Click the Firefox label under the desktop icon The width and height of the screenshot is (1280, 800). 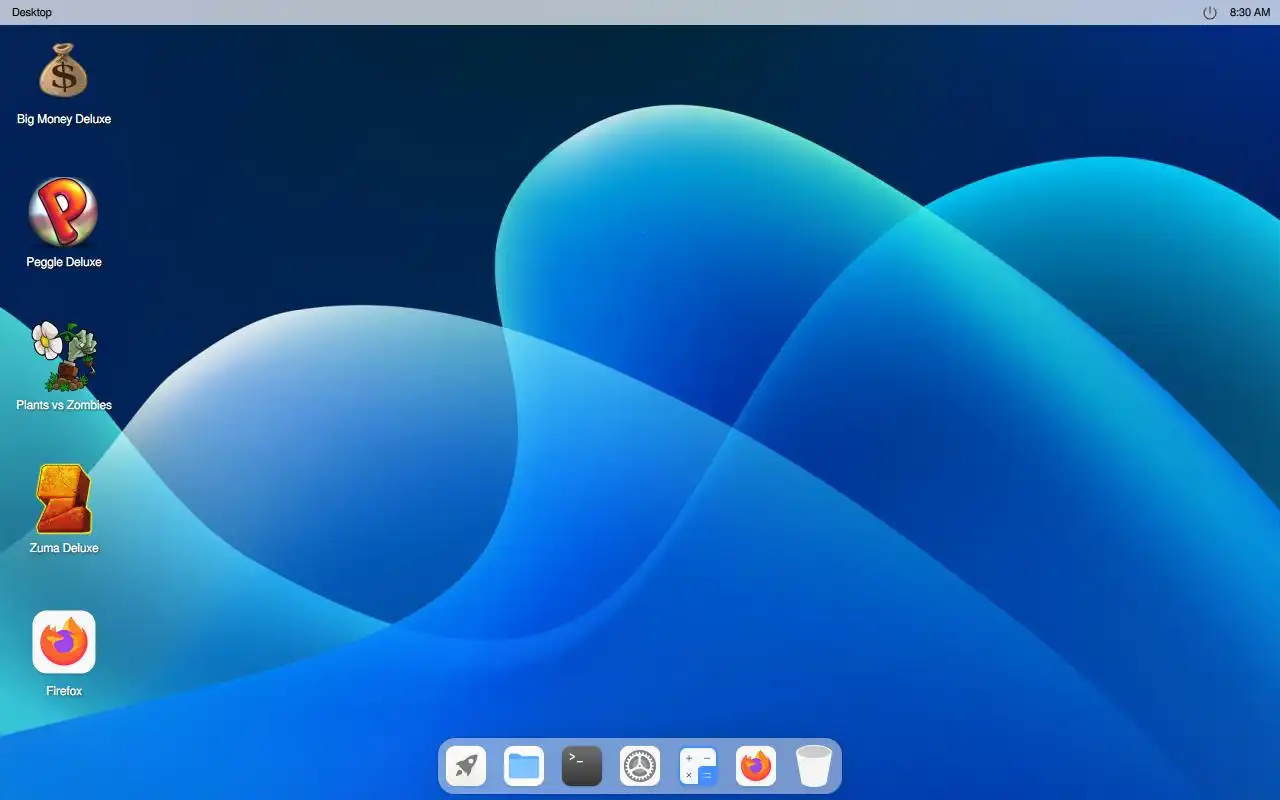click(64, 691)
